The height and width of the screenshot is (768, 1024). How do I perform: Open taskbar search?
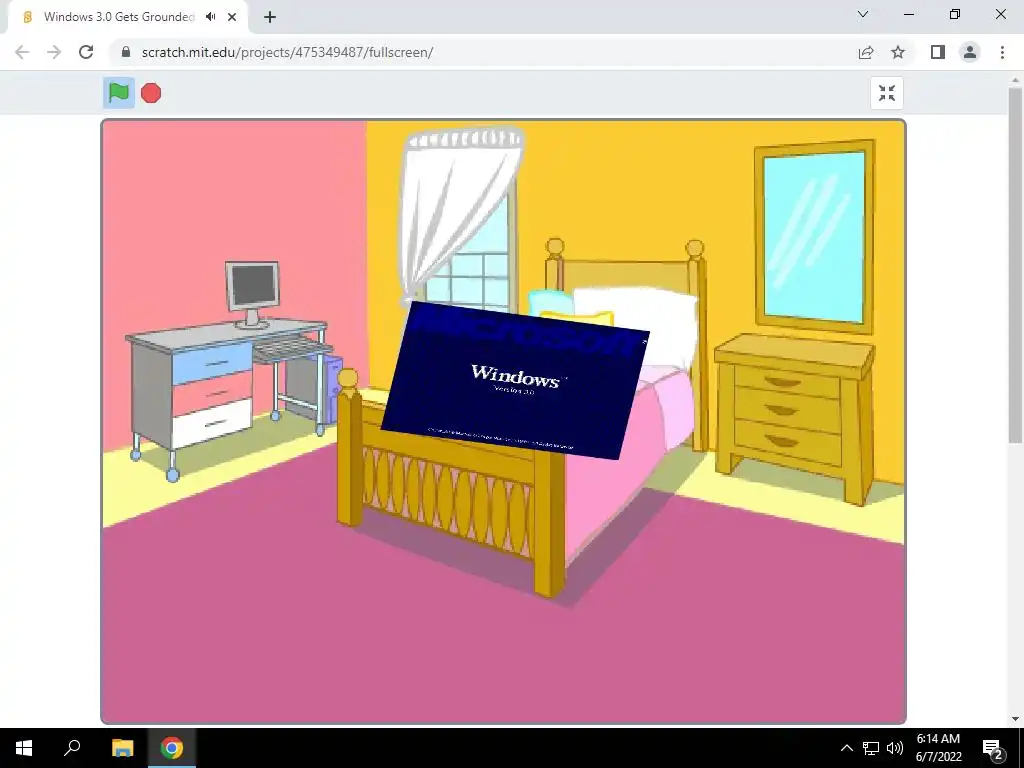click(x=72, y=748)
